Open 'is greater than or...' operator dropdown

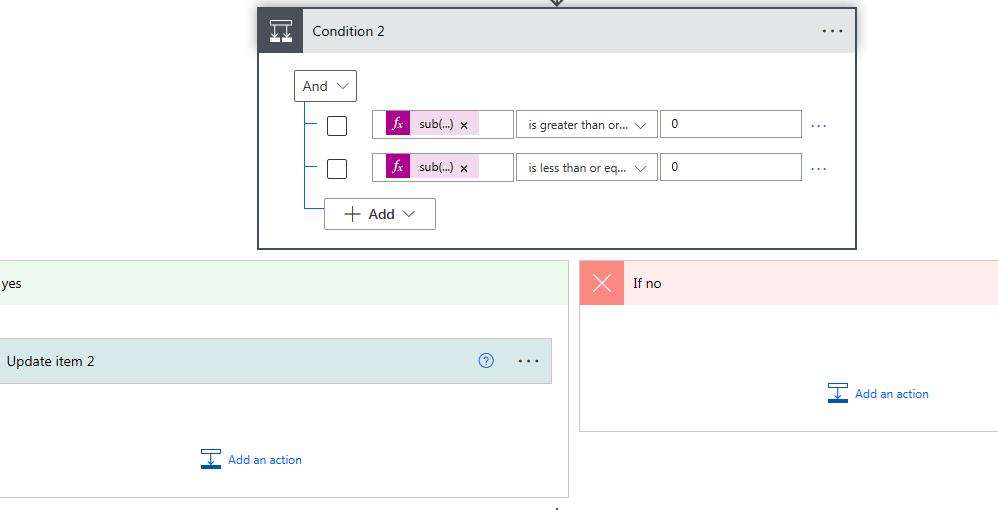[x=586, y=124]
